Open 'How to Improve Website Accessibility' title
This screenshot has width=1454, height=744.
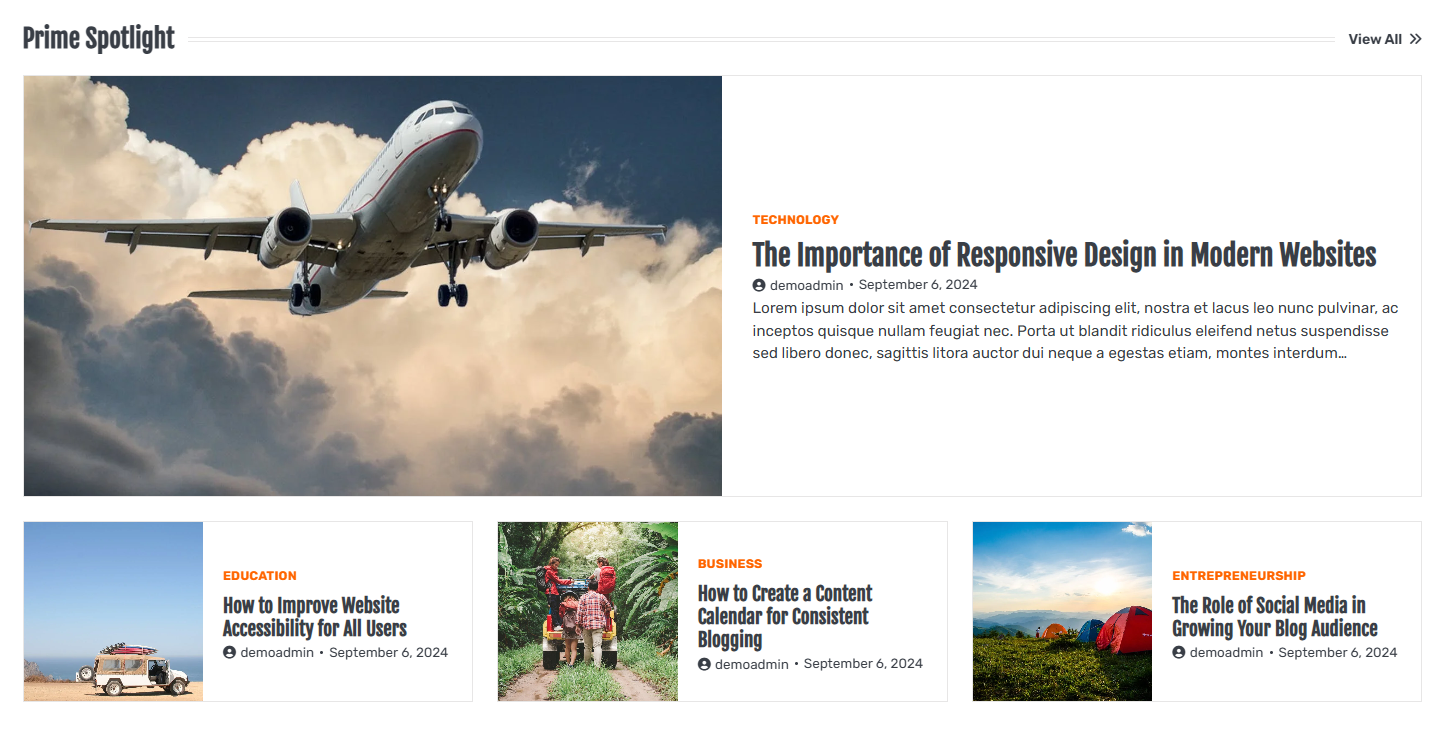(x=315, y=617)
